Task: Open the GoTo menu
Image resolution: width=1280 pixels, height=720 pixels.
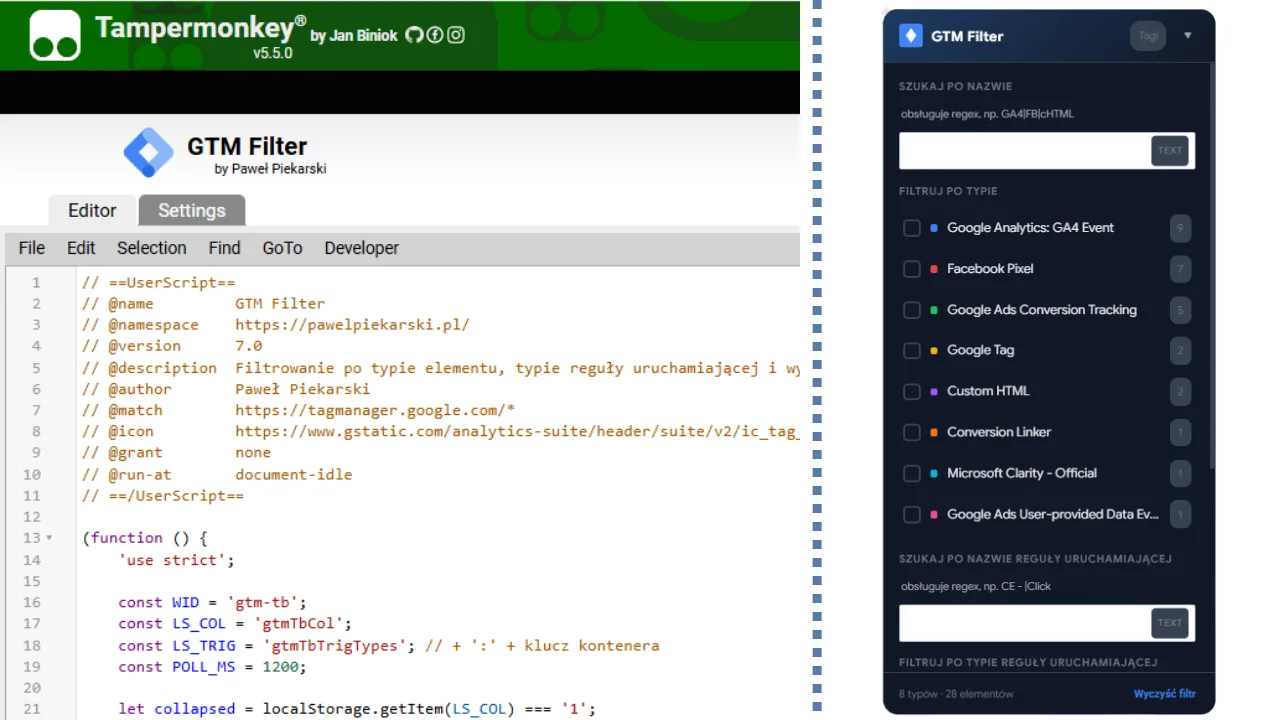Action: tap(282, 248)
